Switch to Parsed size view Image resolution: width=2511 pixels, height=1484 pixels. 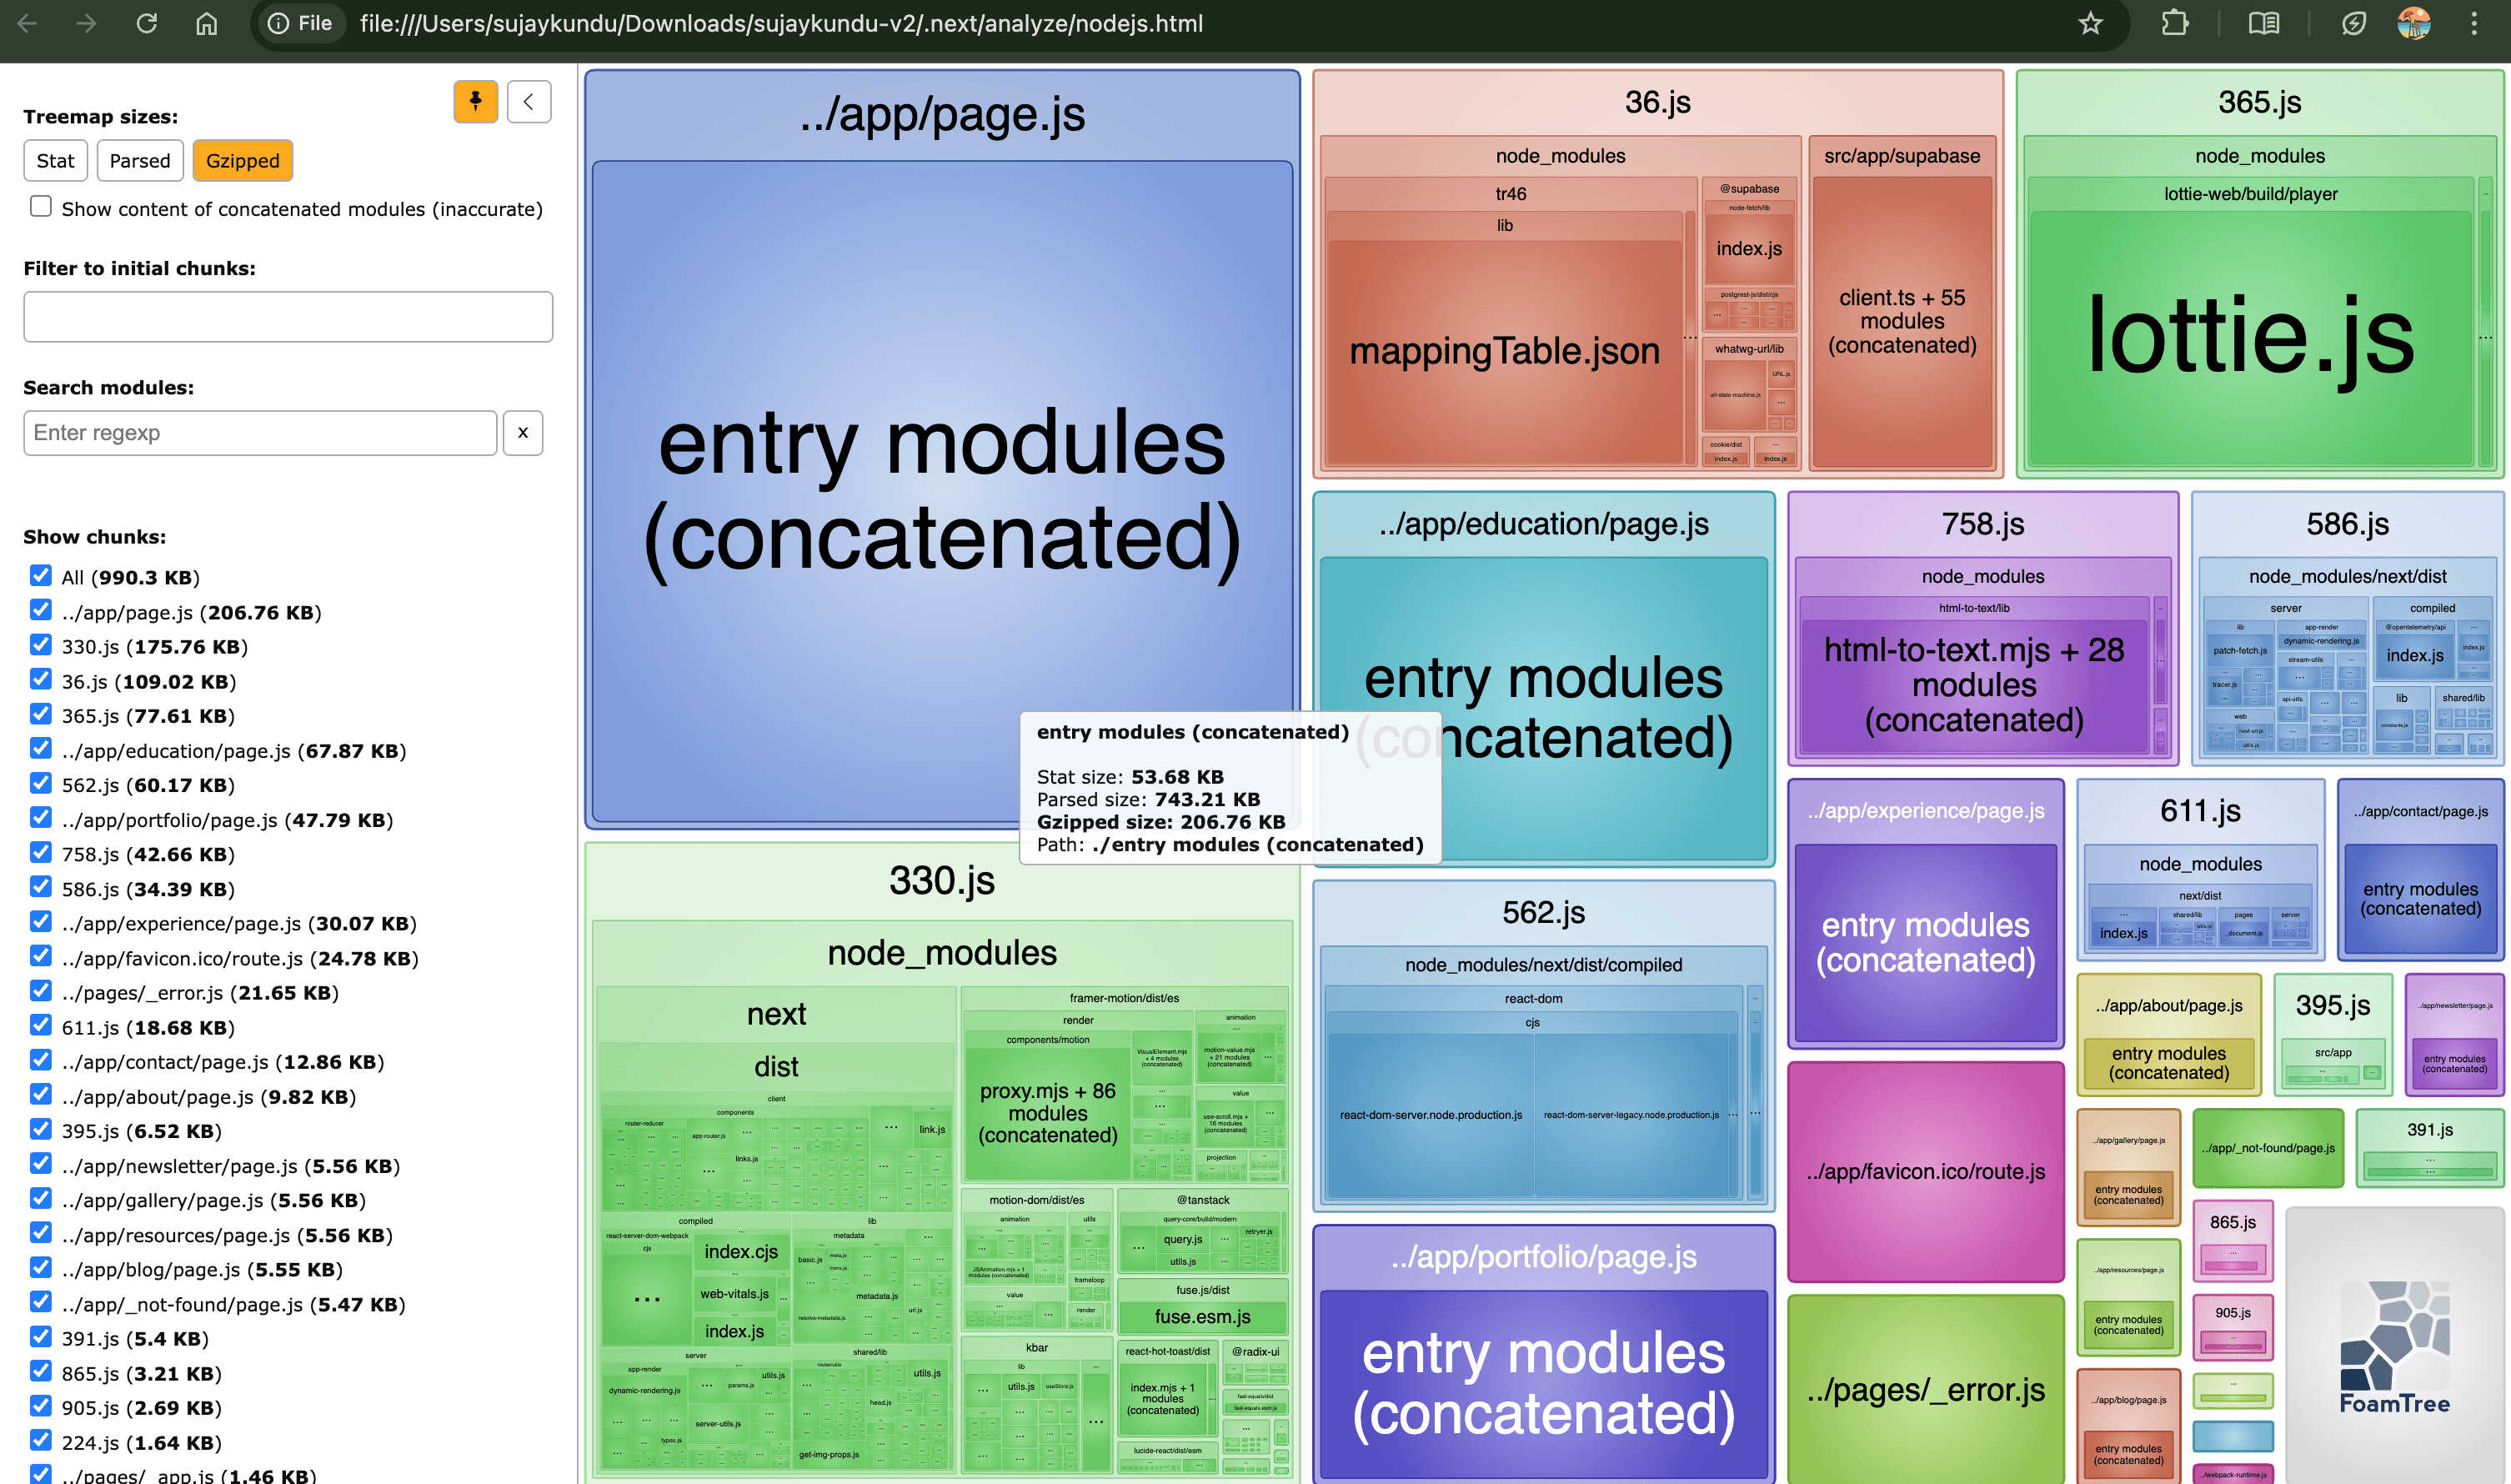[x=139, y=160]
